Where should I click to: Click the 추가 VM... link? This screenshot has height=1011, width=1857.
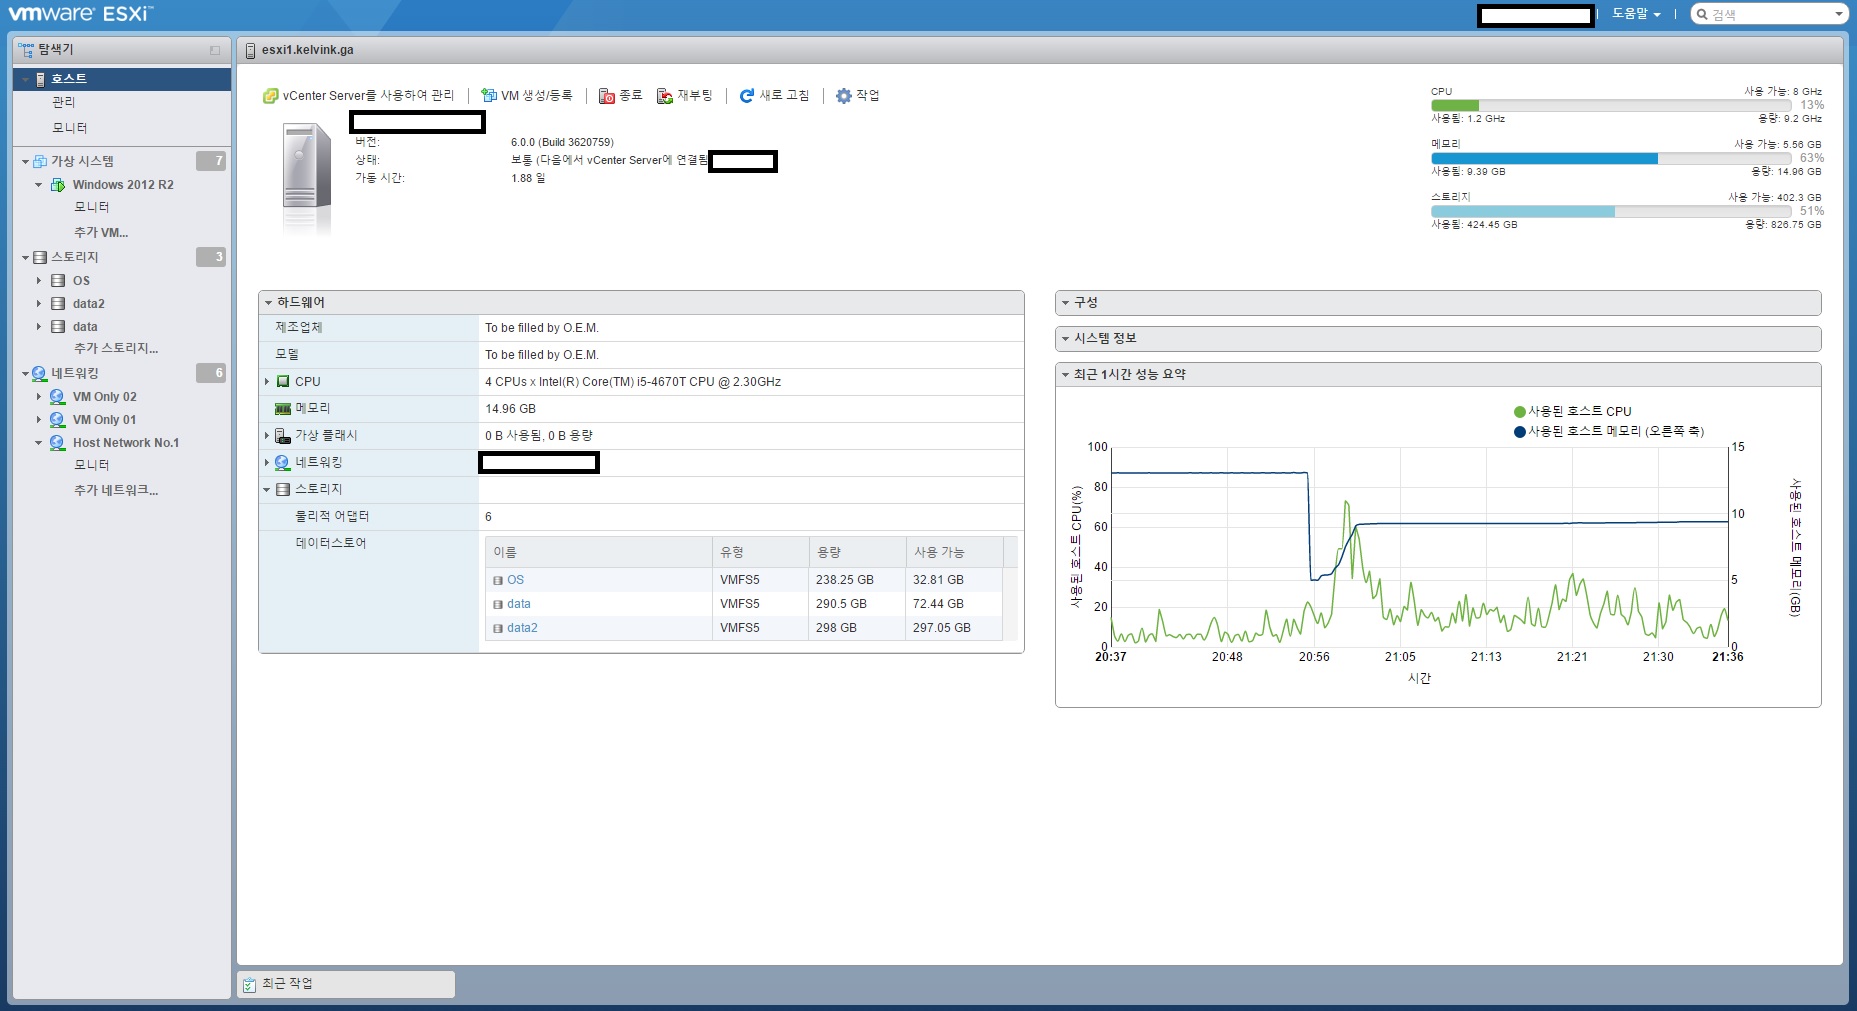pos(101,232)
